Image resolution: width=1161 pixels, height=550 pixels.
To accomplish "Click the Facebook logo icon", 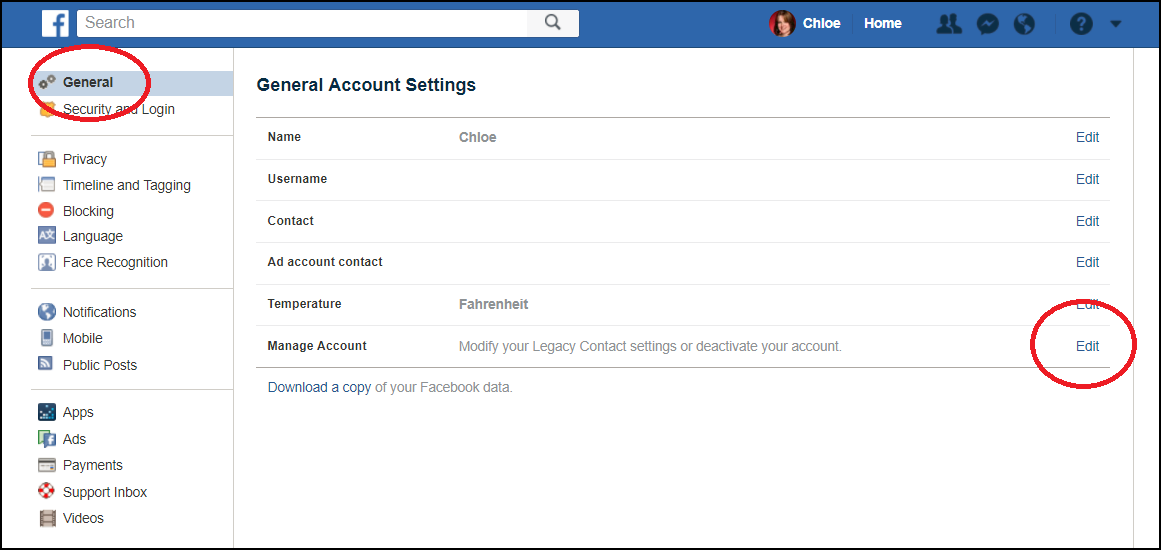I will [55, 23].
